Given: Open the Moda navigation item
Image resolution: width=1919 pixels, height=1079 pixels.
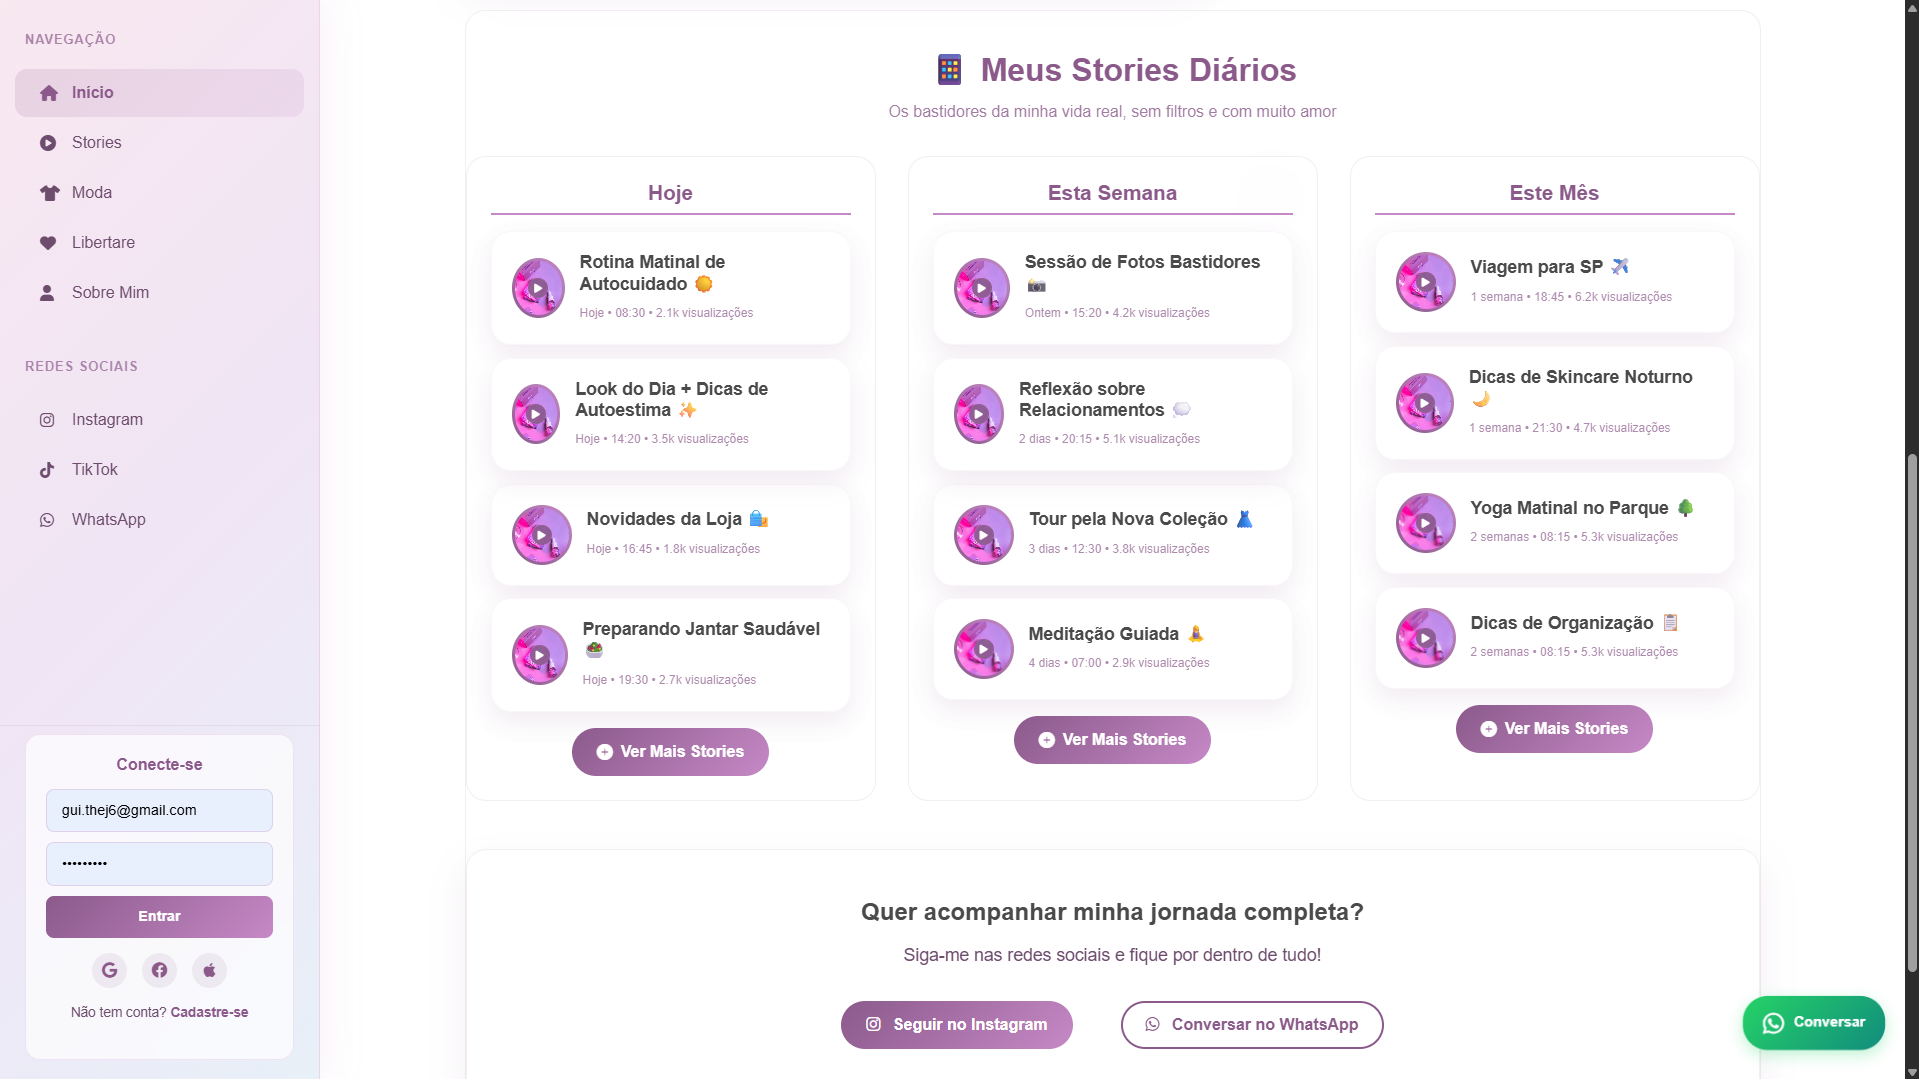Looking at the screenshot, I should (x=91, y=193).
